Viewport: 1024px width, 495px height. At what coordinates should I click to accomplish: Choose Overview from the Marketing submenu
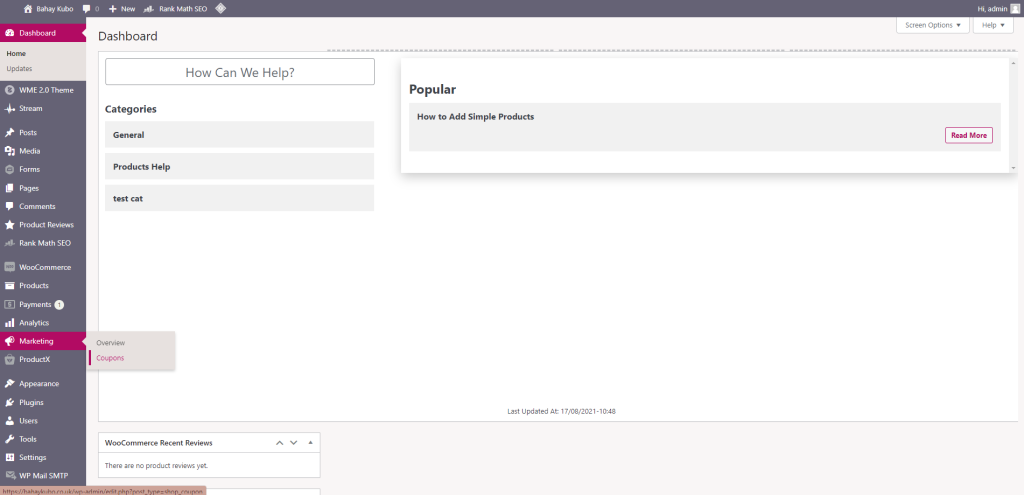point(110,343)
